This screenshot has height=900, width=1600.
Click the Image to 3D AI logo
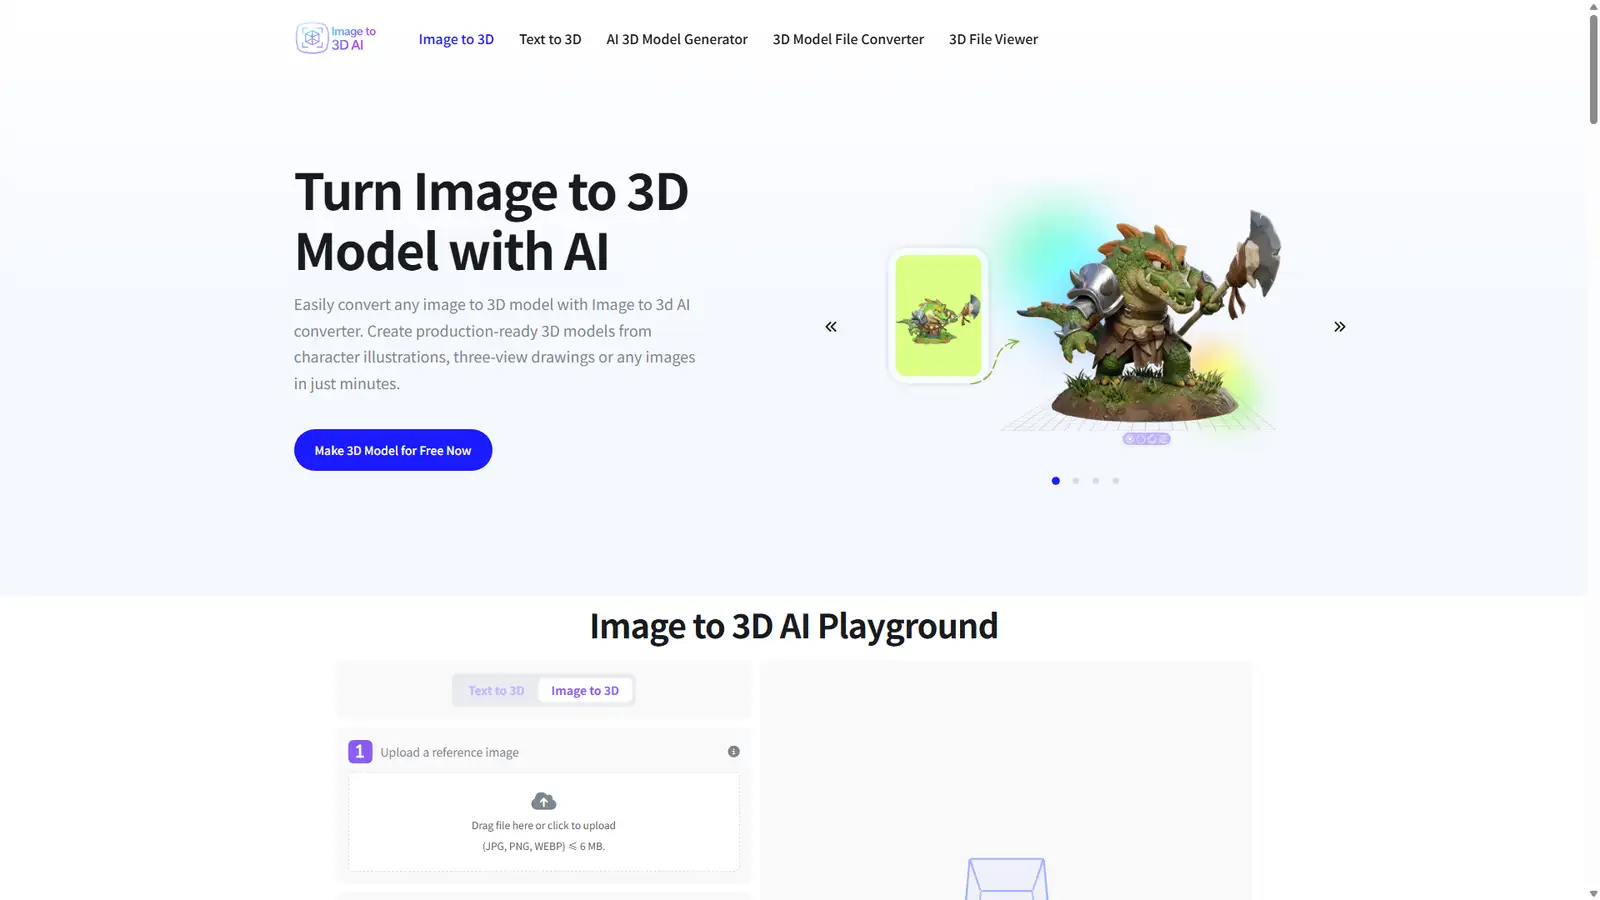(x=336, y=38)
